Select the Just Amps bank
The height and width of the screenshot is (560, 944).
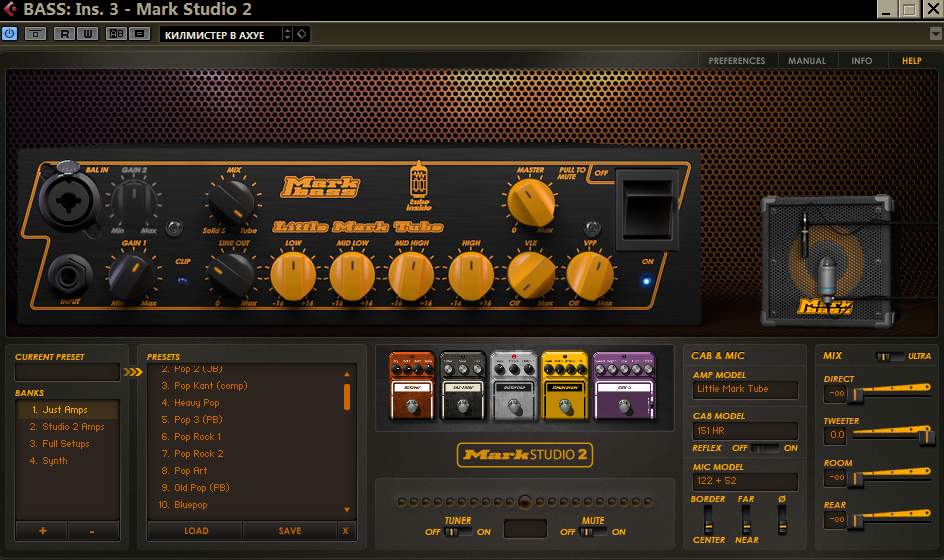[67, 409]
